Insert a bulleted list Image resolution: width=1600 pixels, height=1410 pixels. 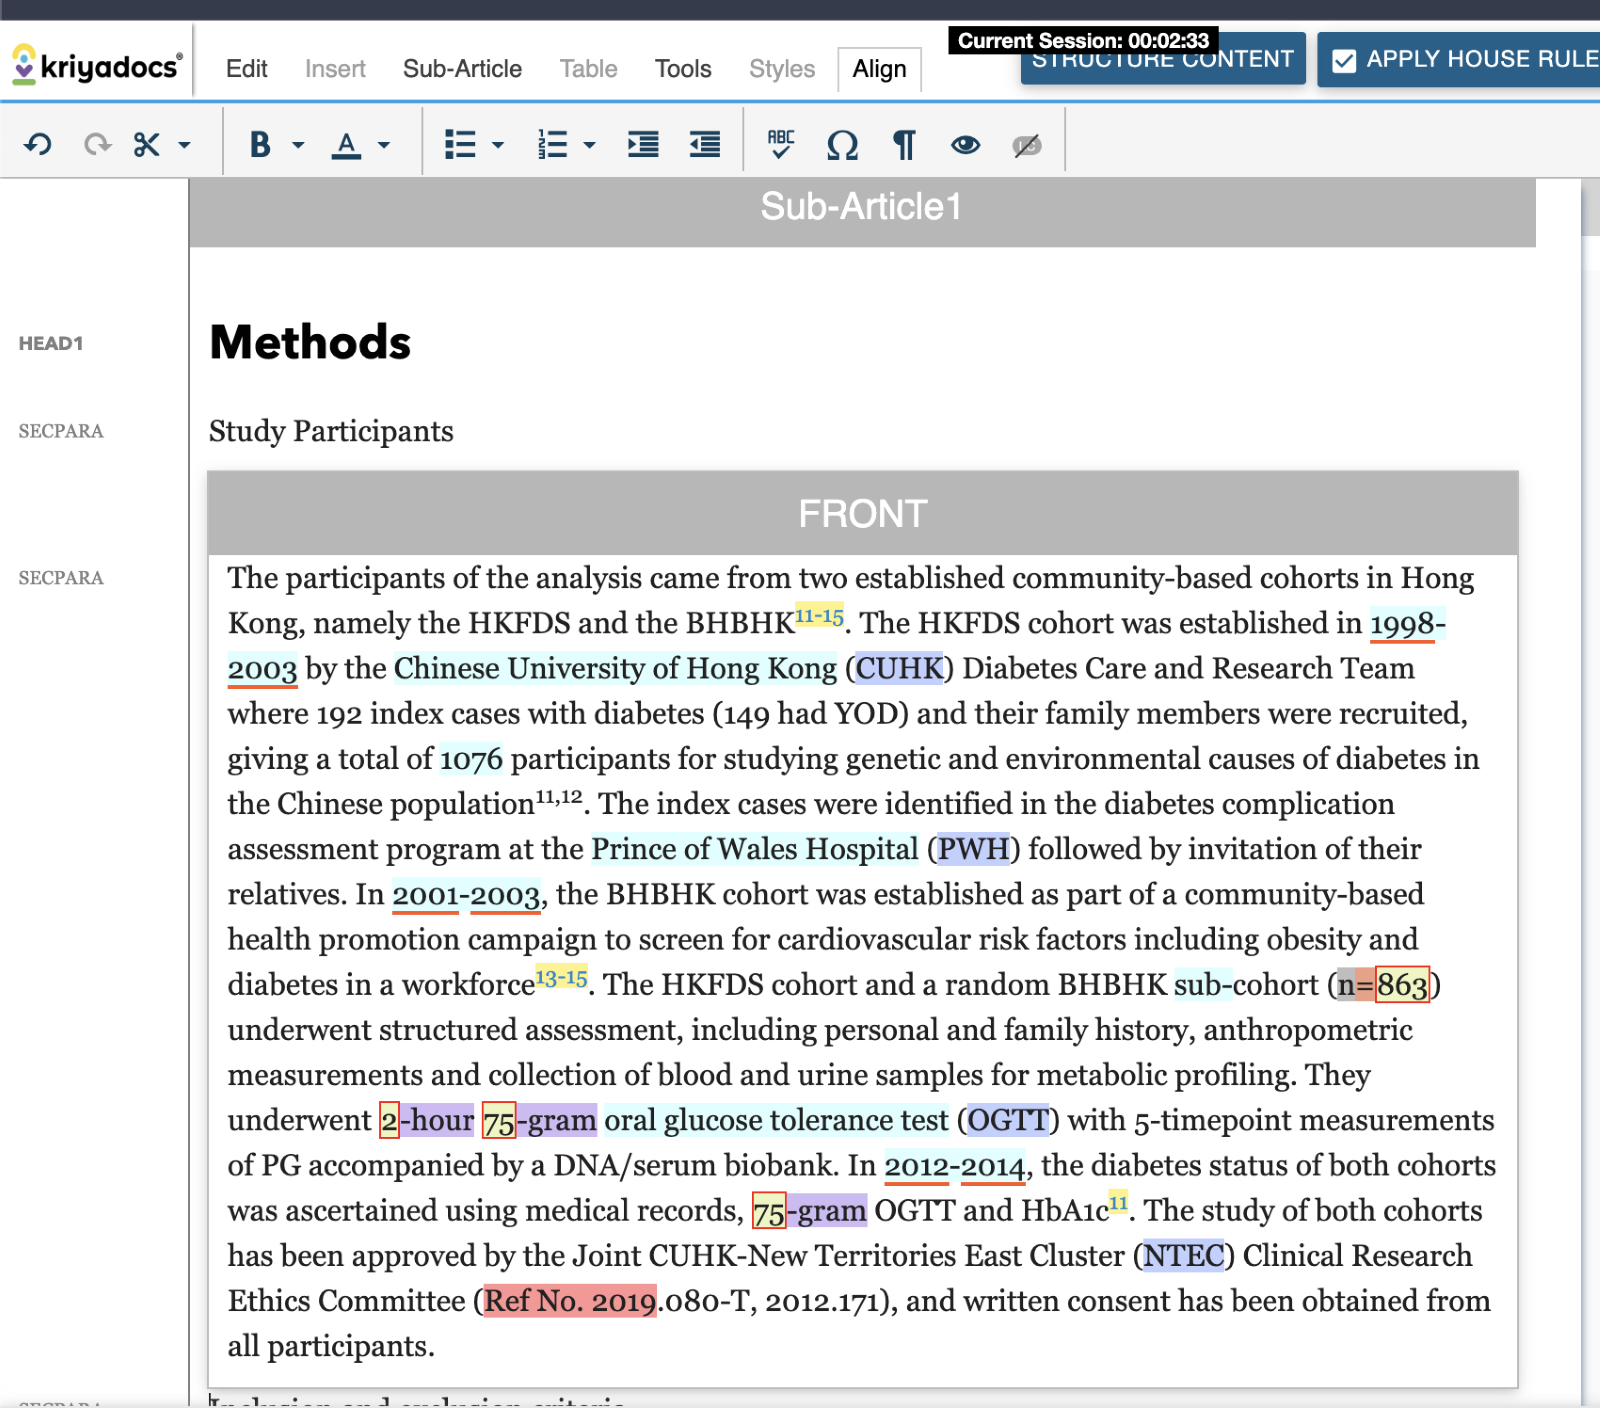point(460,145)
